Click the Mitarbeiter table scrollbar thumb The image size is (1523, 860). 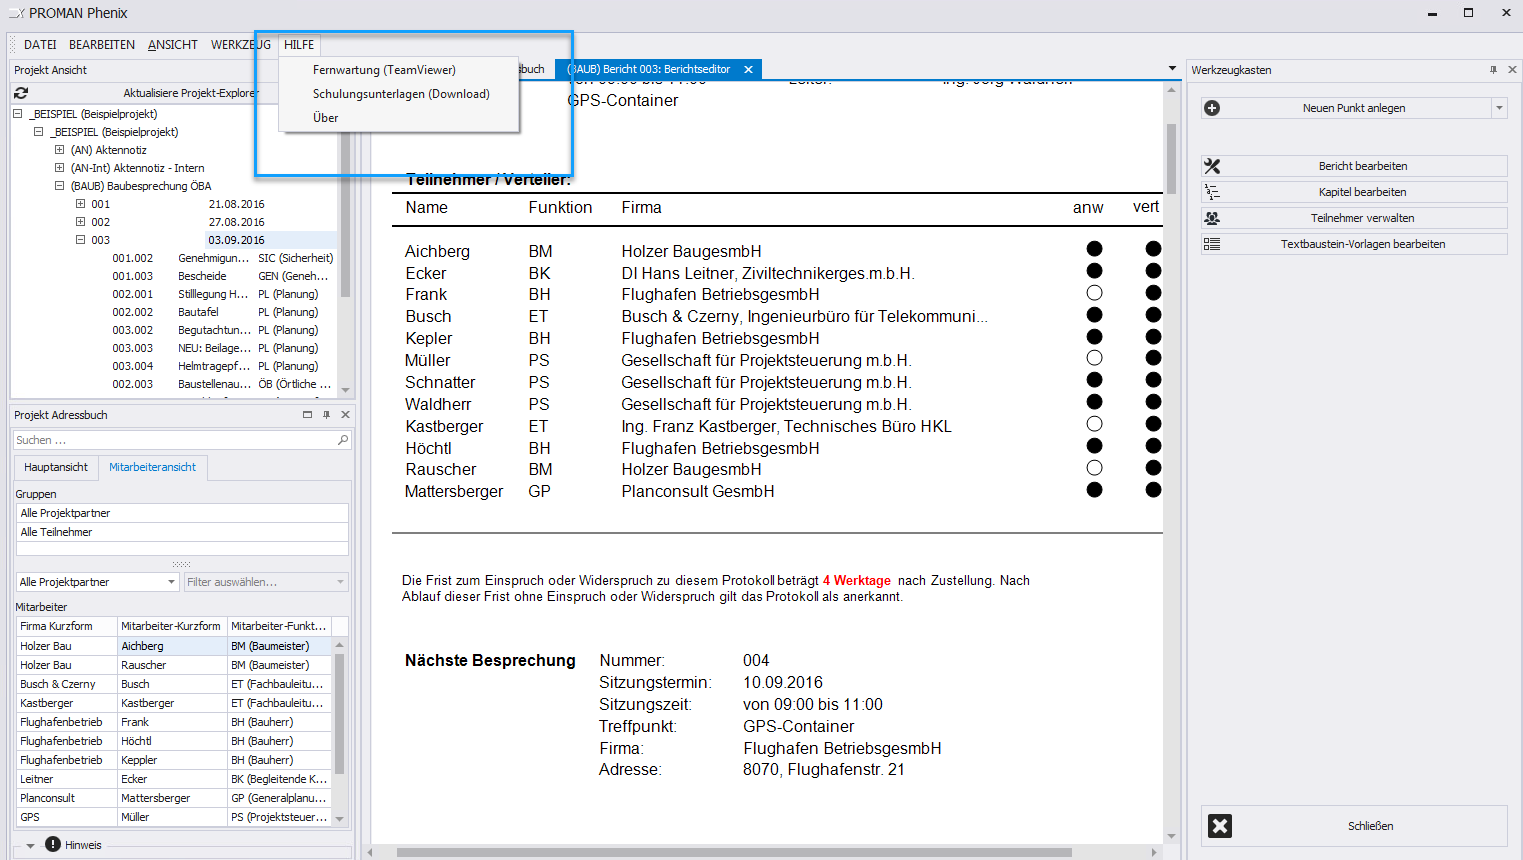pyautogui.click(x=340, y=714)
